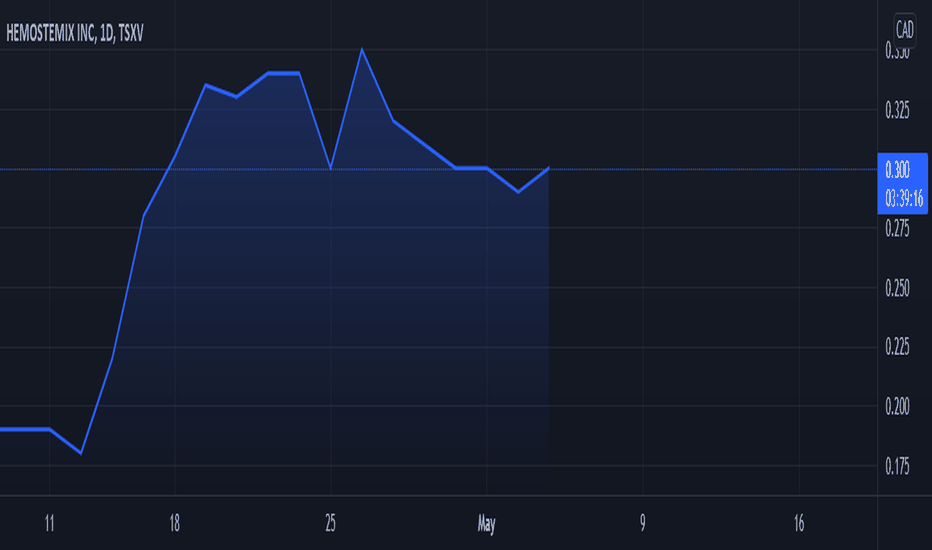Click the 16 date label on time axis
Image resolution: width=932 pixels, height=550 pixels.
pos(799,523)
